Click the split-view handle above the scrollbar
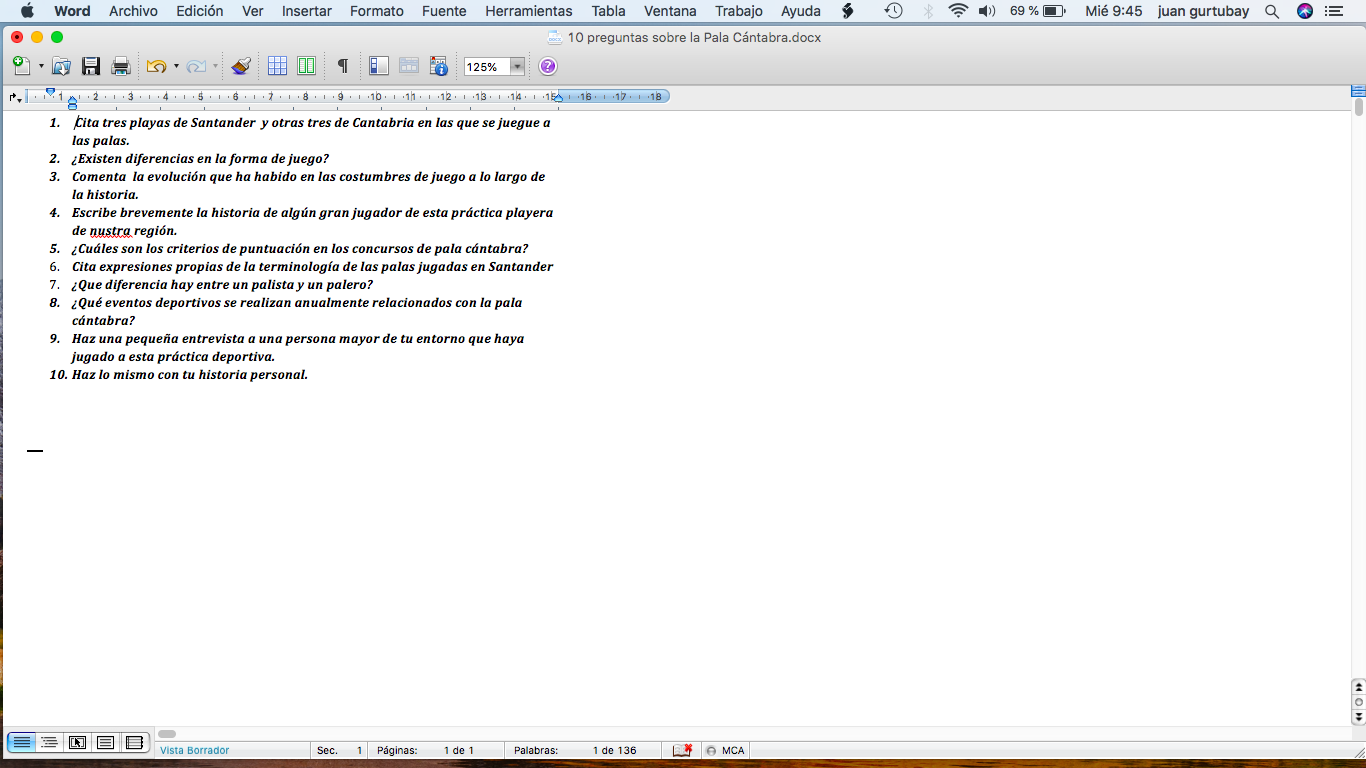This screenshot has width=1366, height=768. (1358, 90)
